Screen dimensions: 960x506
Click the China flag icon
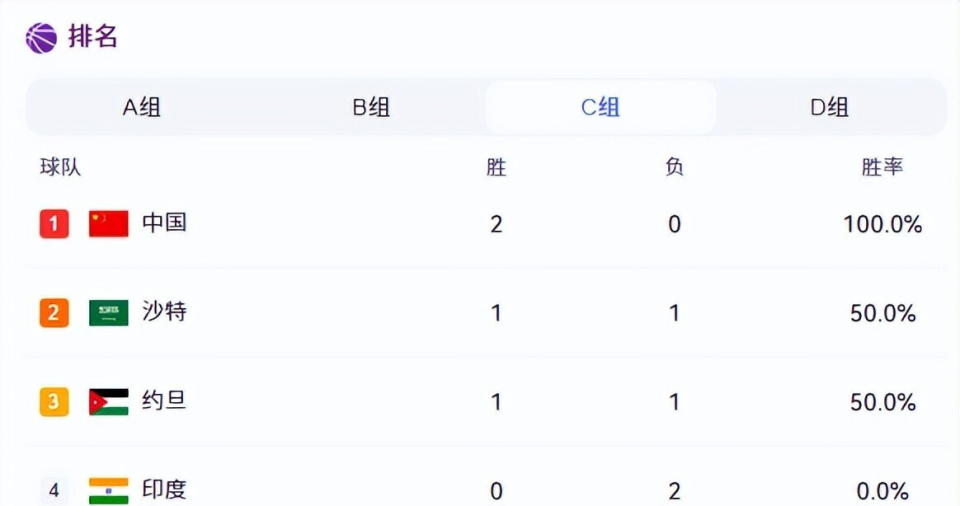(x=108, y=224)
